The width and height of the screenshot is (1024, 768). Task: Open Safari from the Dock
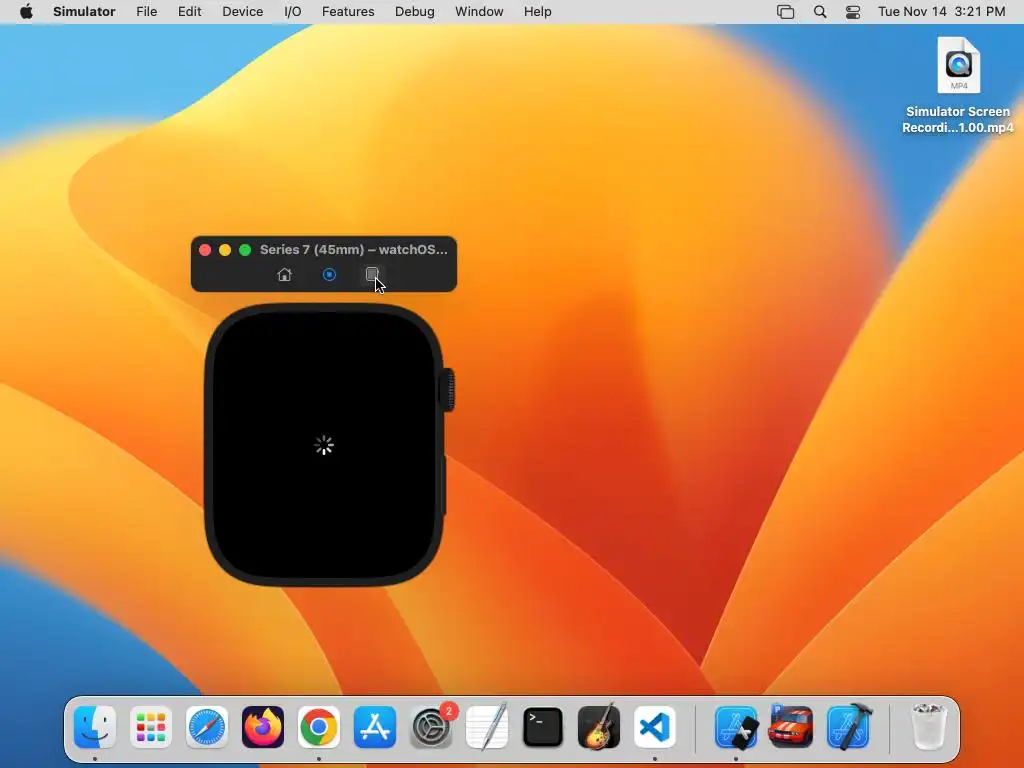pos(207,727)
